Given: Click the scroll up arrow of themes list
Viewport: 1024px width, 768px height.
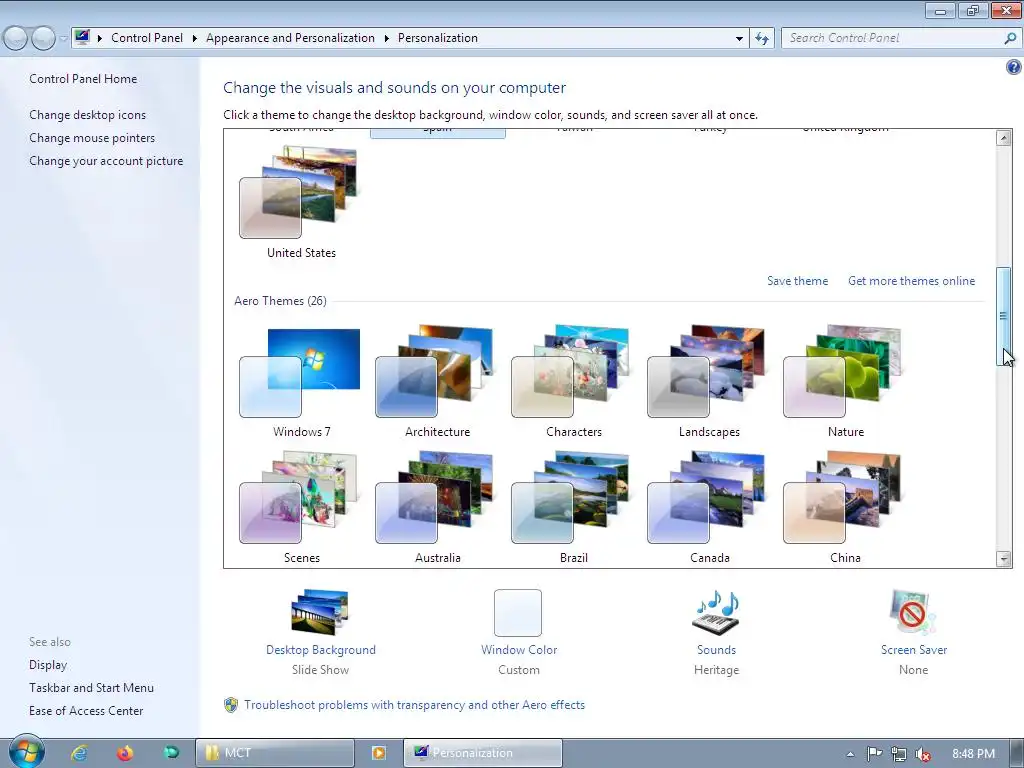Looking at the screenshot, I should 1003,138.
